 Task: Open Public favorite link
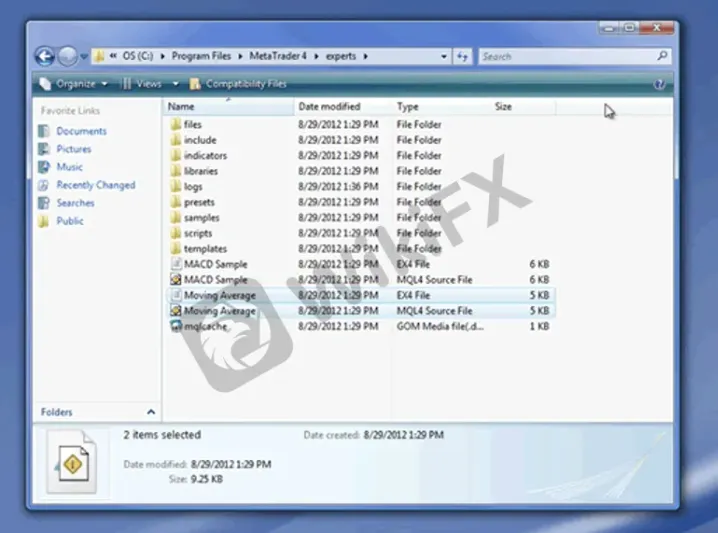70,221
